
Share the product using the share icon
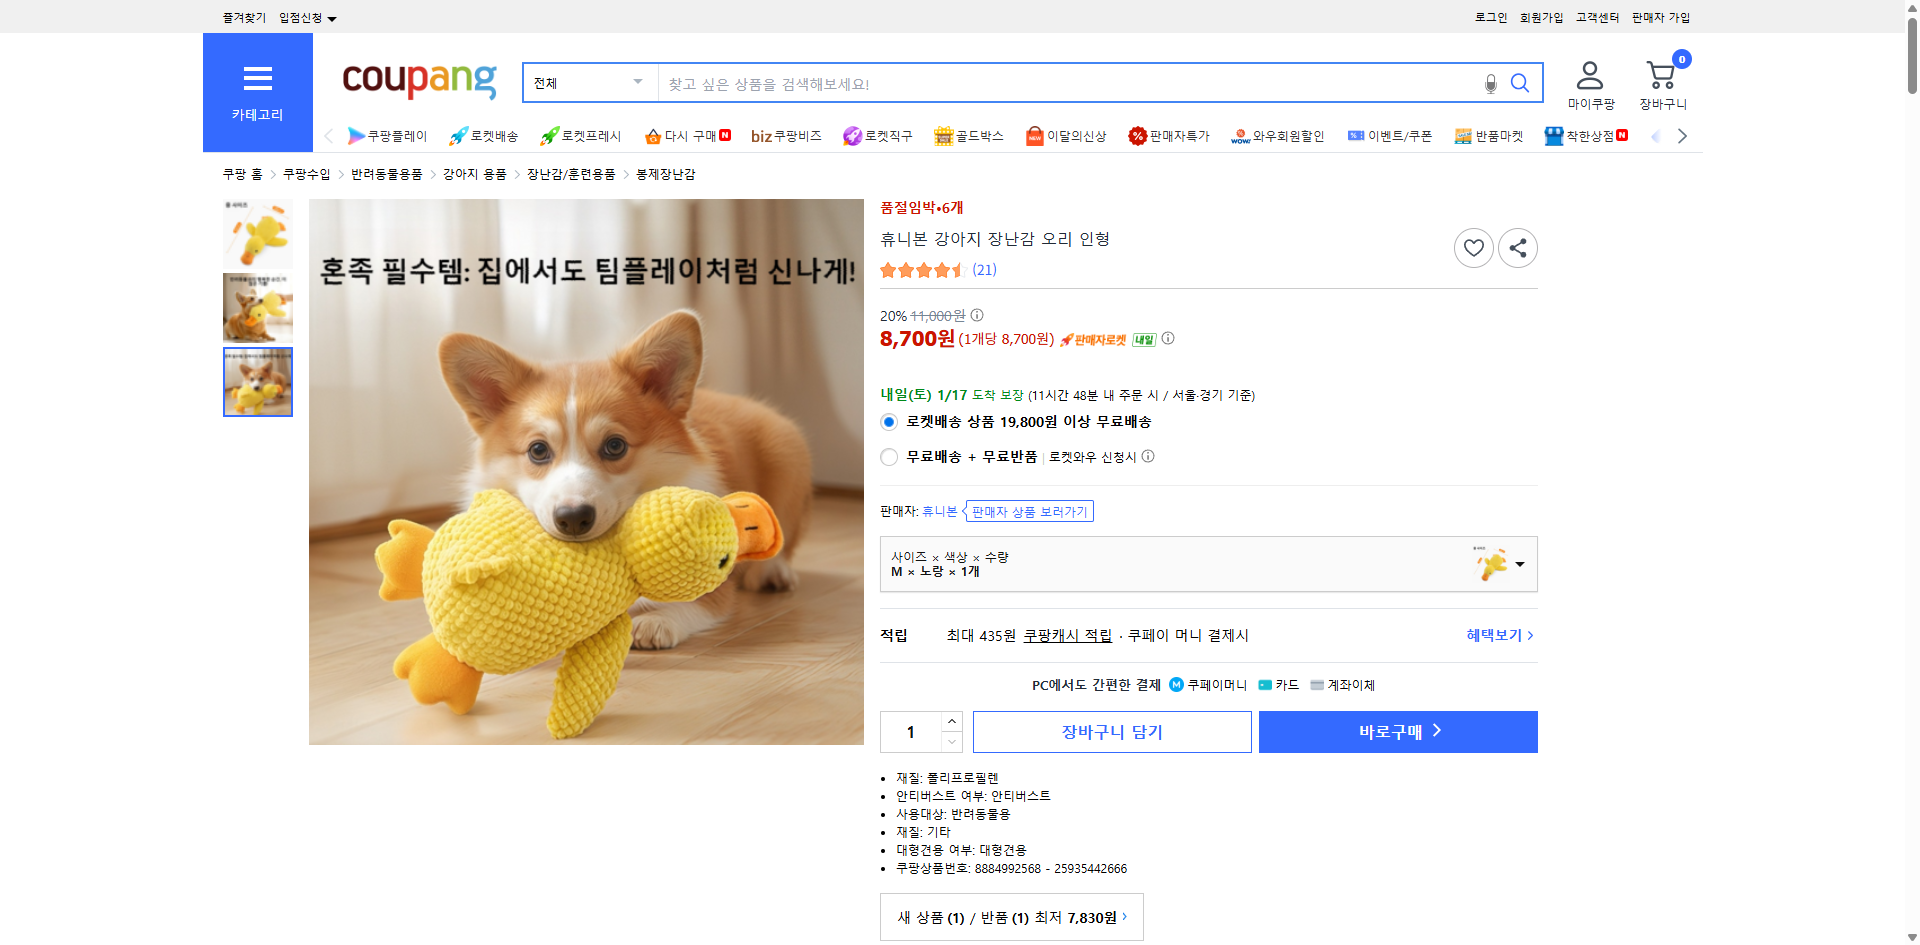1517,247
